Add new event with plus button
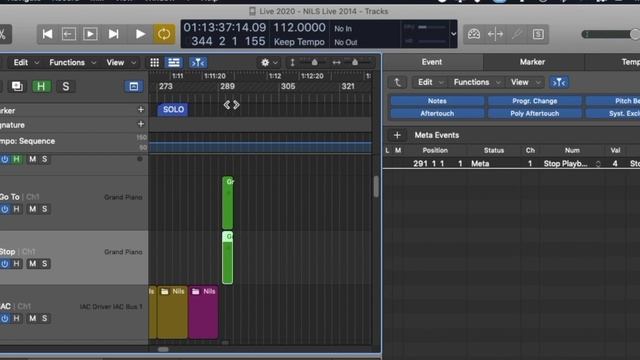The image size is (640, 360). [x=397, y=135]
